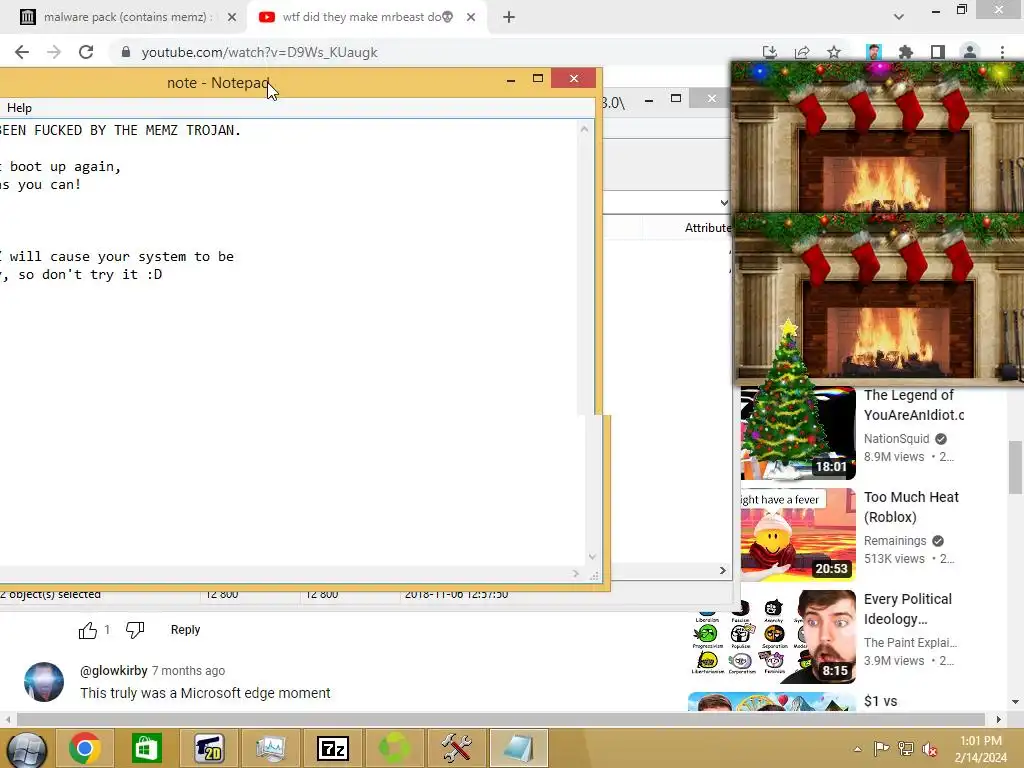The height and width of the screenshot is (768, 1024).
Task: Click the site lock icon
Action: tap(126, 52)
